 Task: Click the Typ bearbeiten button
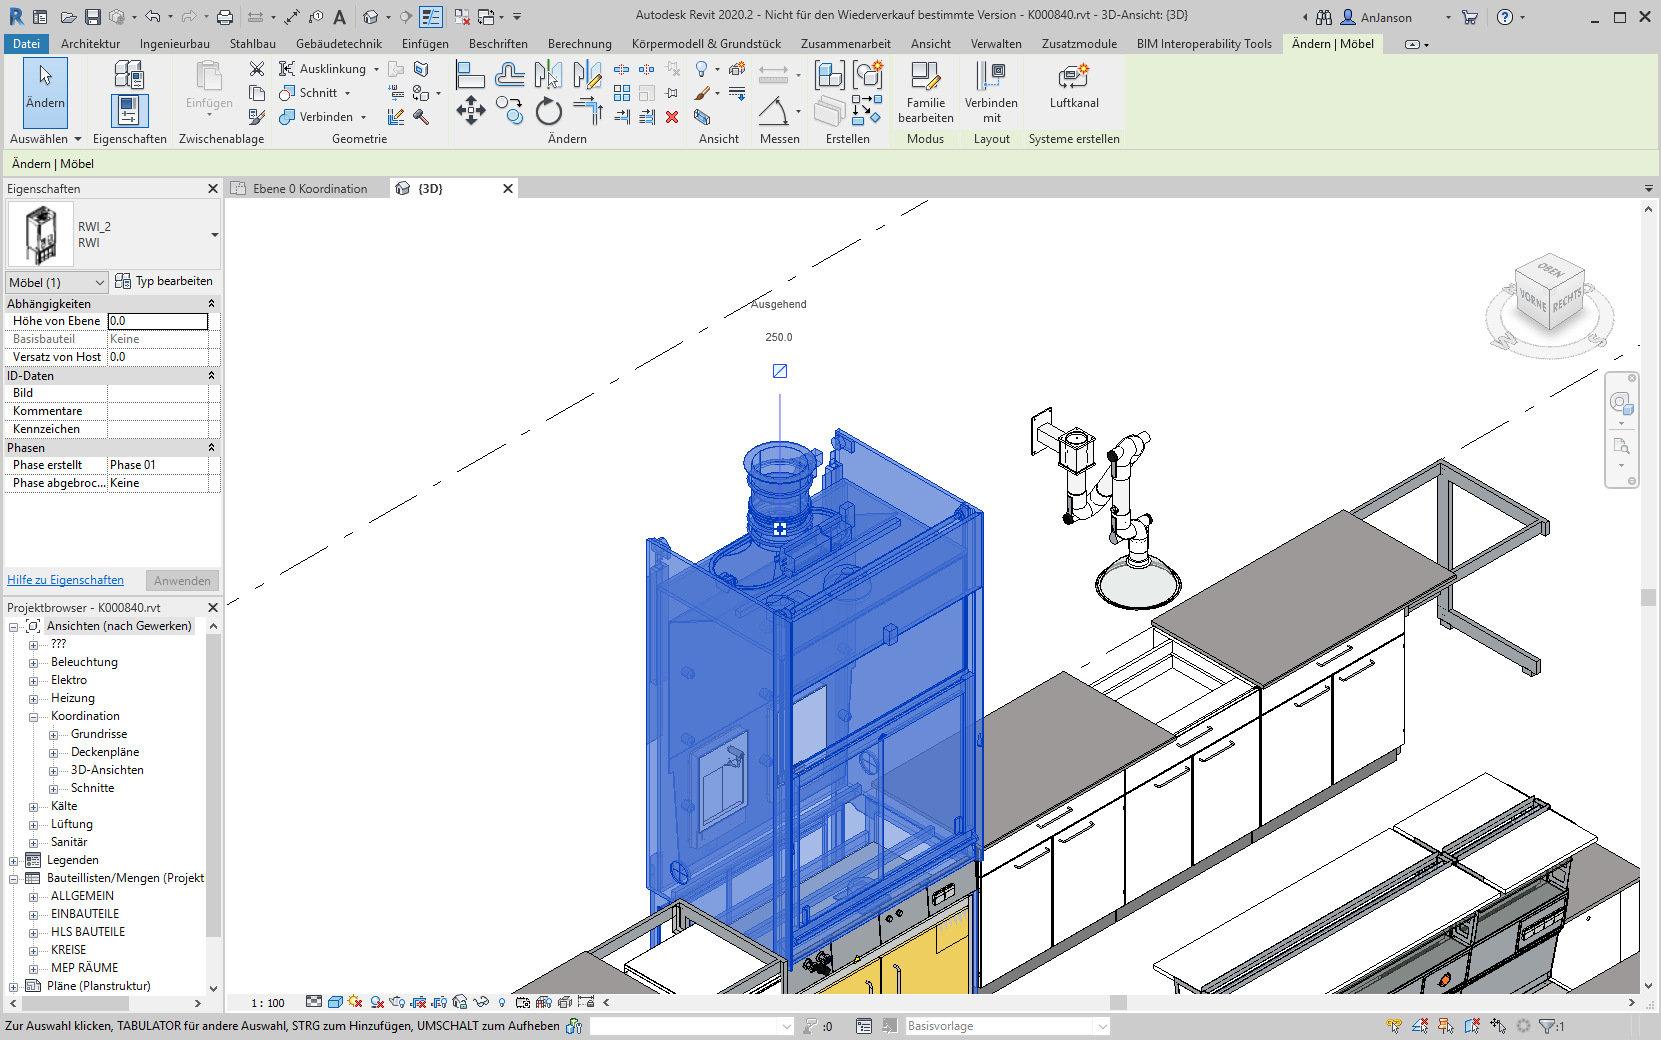click(x=164, y=281)
